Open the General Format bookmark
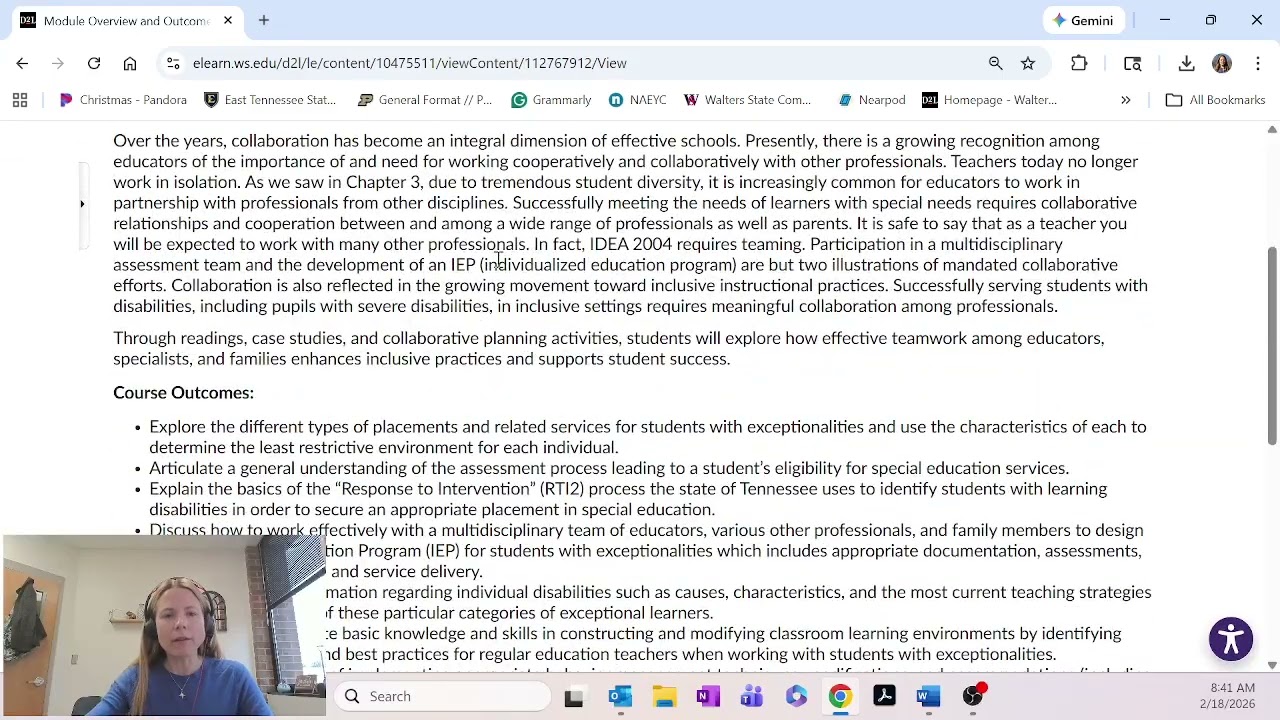The image size is (1280, 720). [426, 100]
